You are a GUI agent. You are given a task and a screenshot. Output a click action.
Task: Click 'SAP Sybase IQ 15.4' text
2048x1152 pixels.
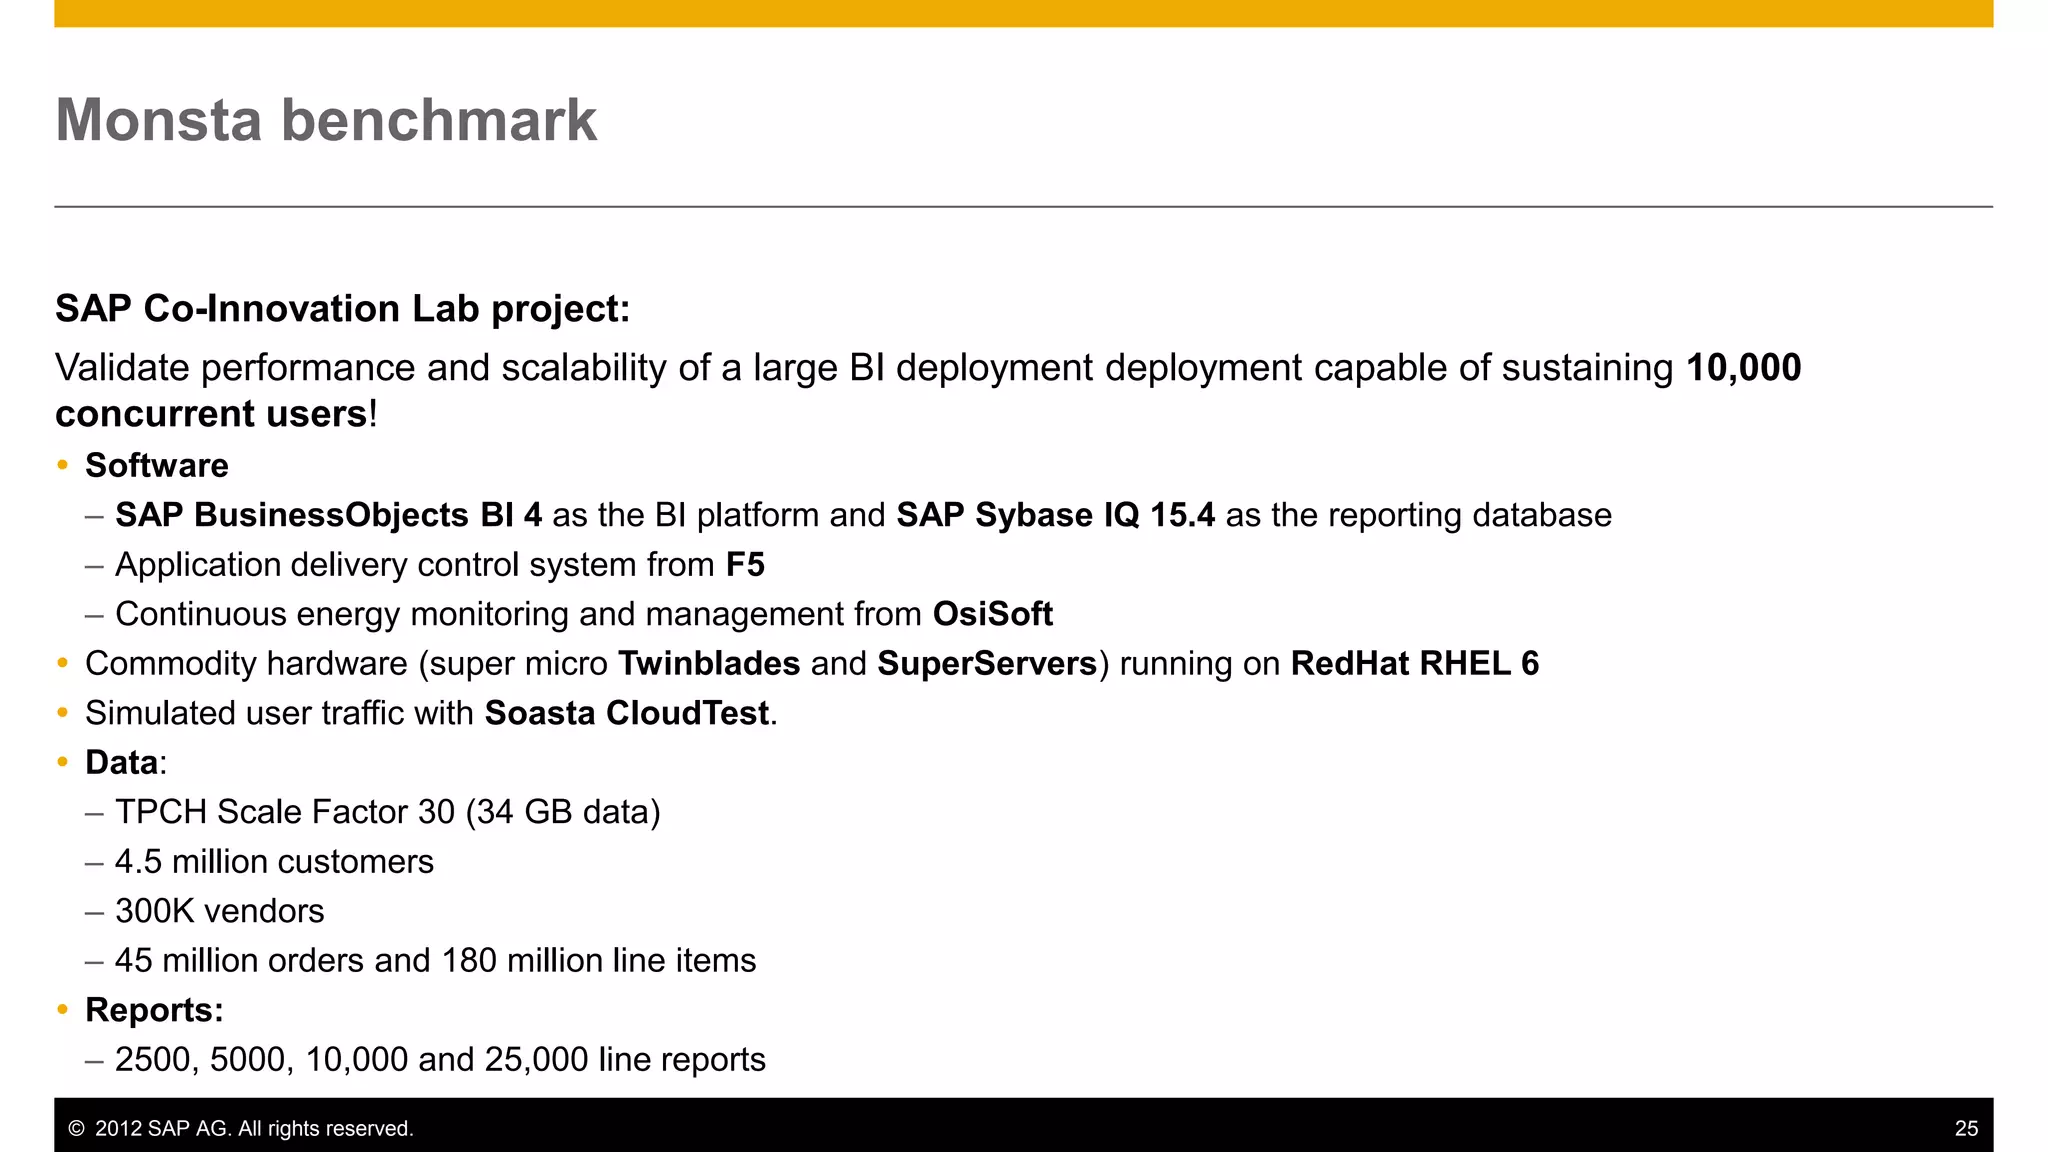pyautogui.click(x=1055, y=515)
